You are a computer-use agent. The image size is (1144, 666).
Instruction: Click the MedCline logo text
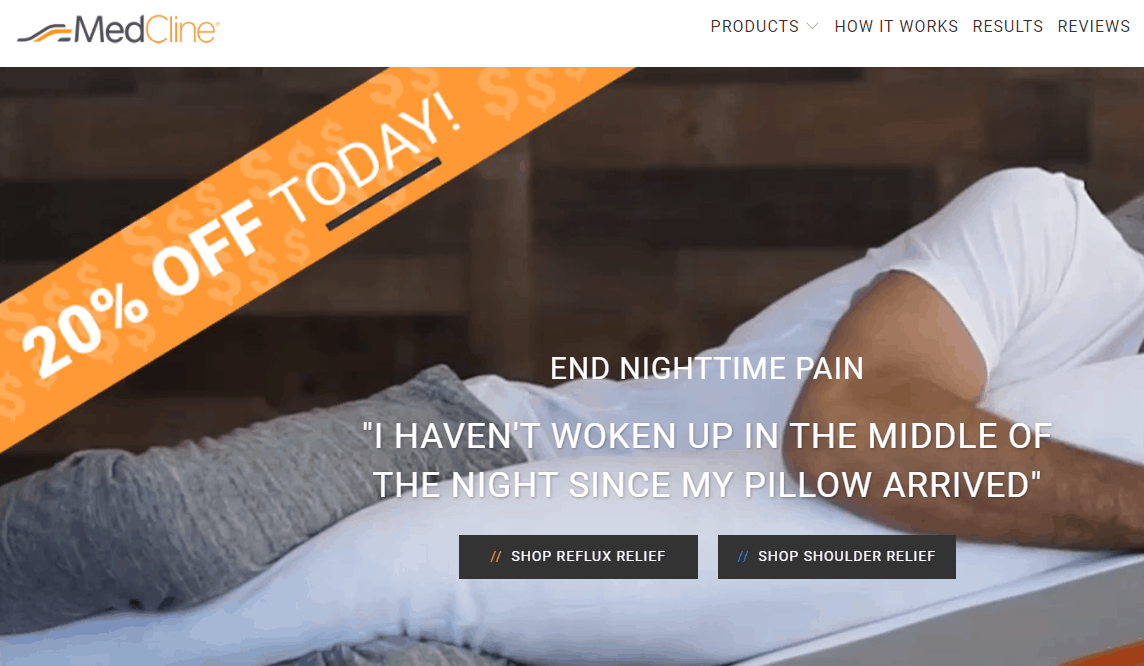click(x=147, y=30)
